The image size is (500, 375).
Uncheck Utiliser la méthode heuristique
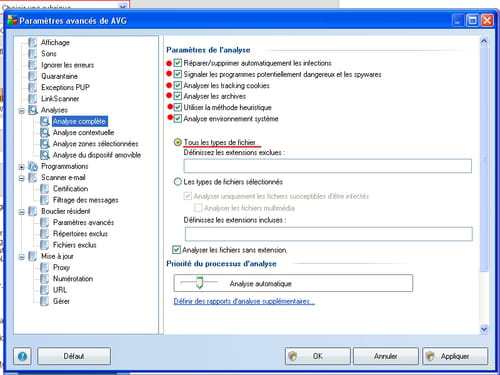pyautogui.click(x=178, y=107)
